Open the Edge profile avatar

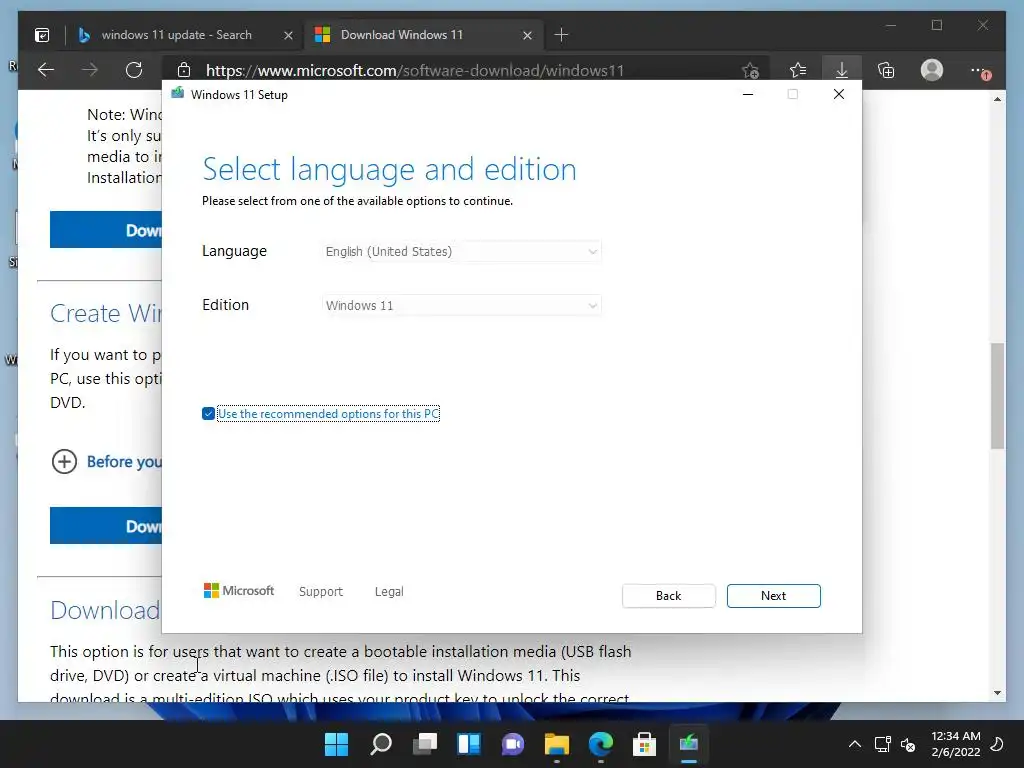coord(932,70)
